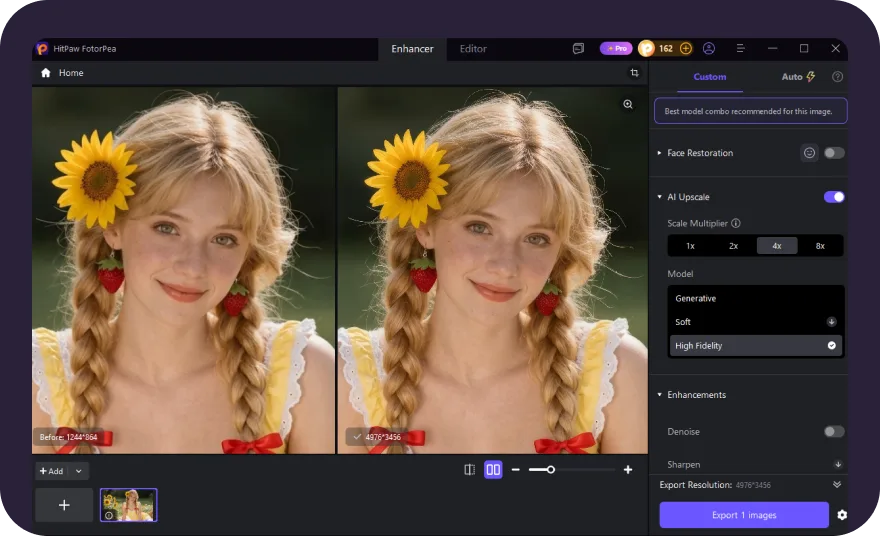Image resolution: width=880 pixels, height=536 pixels.
Task: Expand Export Resolution double chevron
Action: pyautogui.click(x=837, y=484)
